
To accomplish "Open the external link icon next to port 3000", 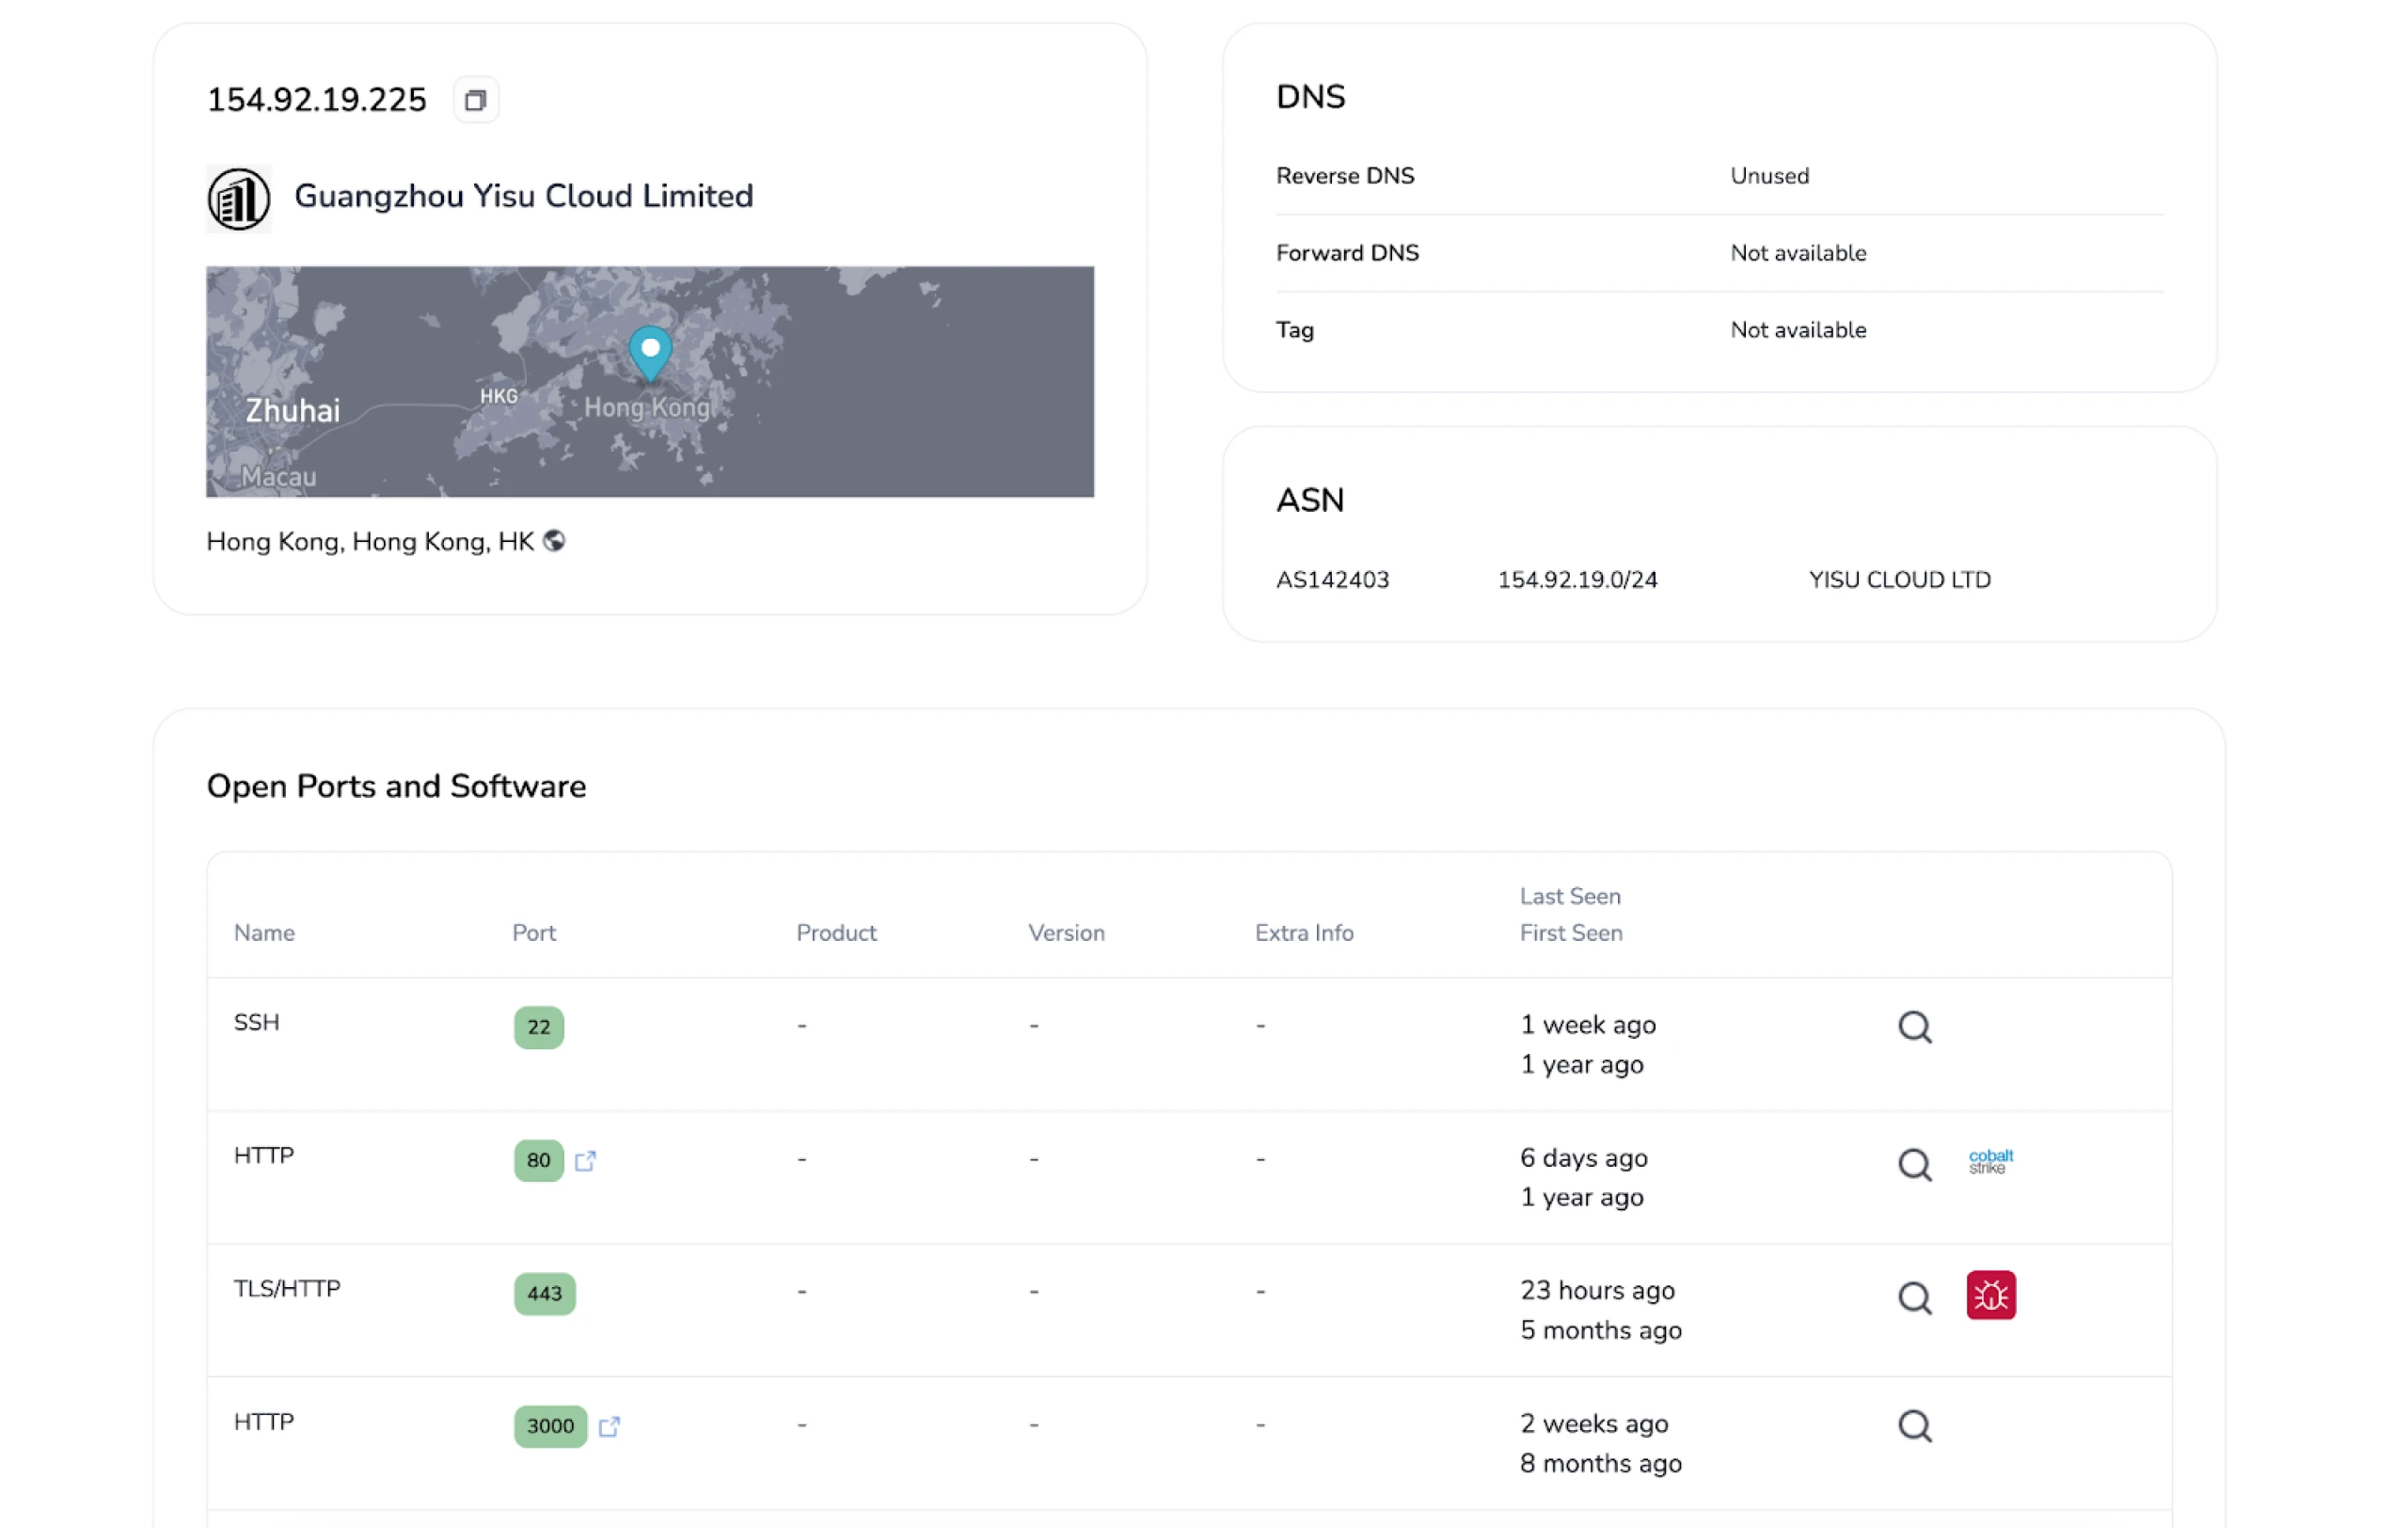I will pyautogui.click(x=609, y=1426).
